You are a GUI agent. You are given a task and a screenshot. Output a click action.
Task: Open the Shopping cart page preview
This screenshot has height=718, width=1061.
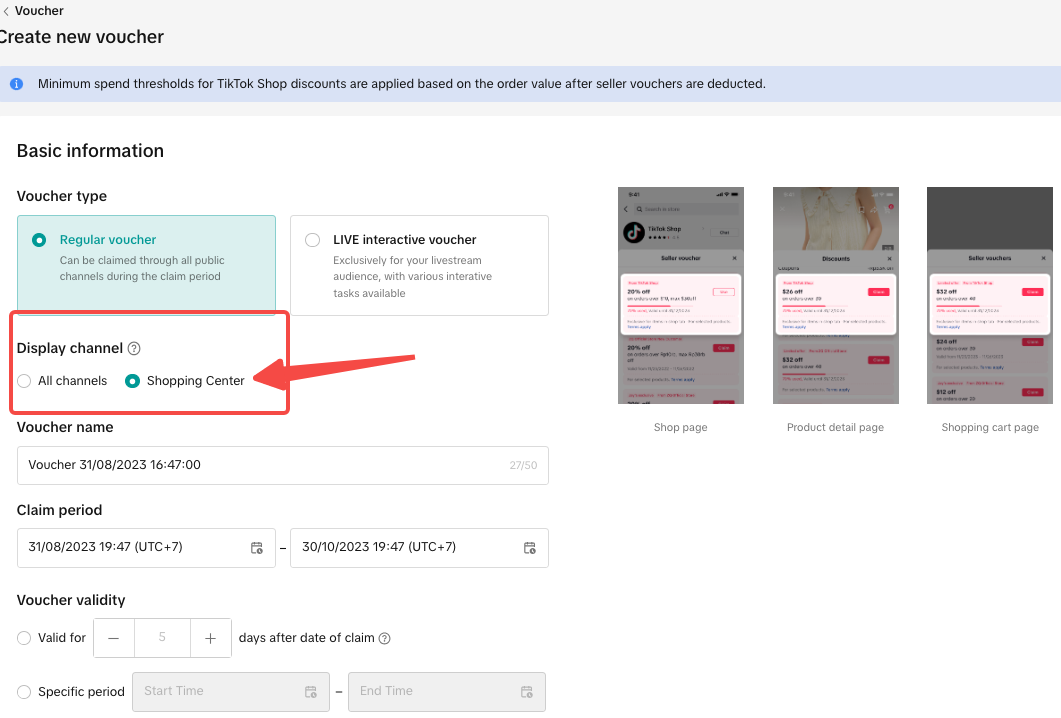click(989, 295)
